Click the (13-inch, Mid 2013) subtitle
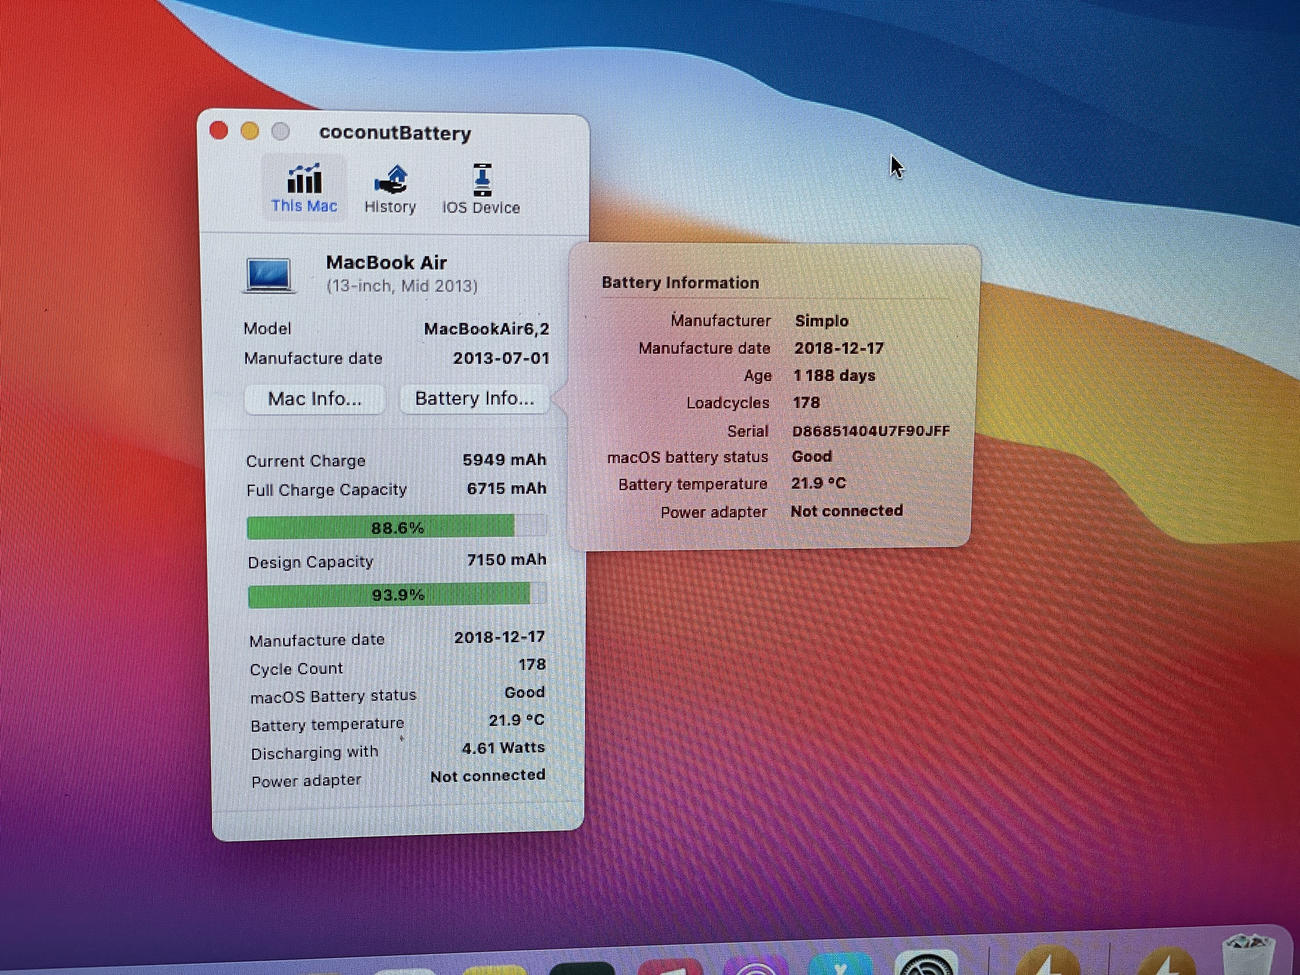This screenshot has height=975, width=1300. click(402, 286)
